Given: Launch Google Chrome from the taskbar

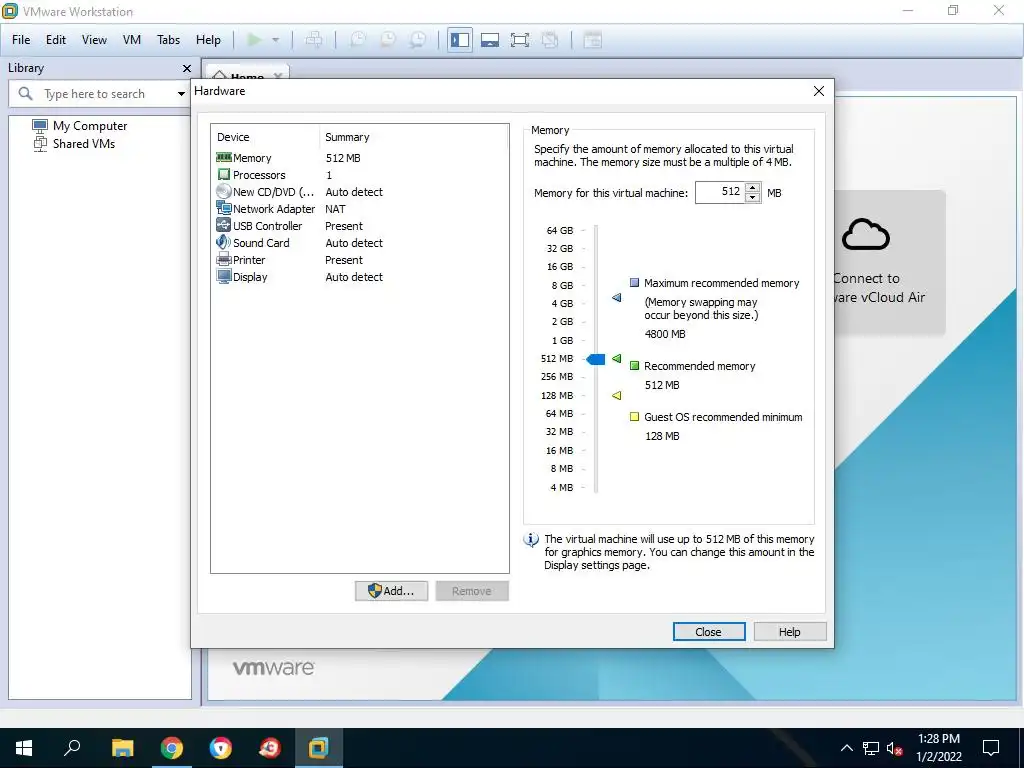Looking at the screenshot, I should point(172,748).
